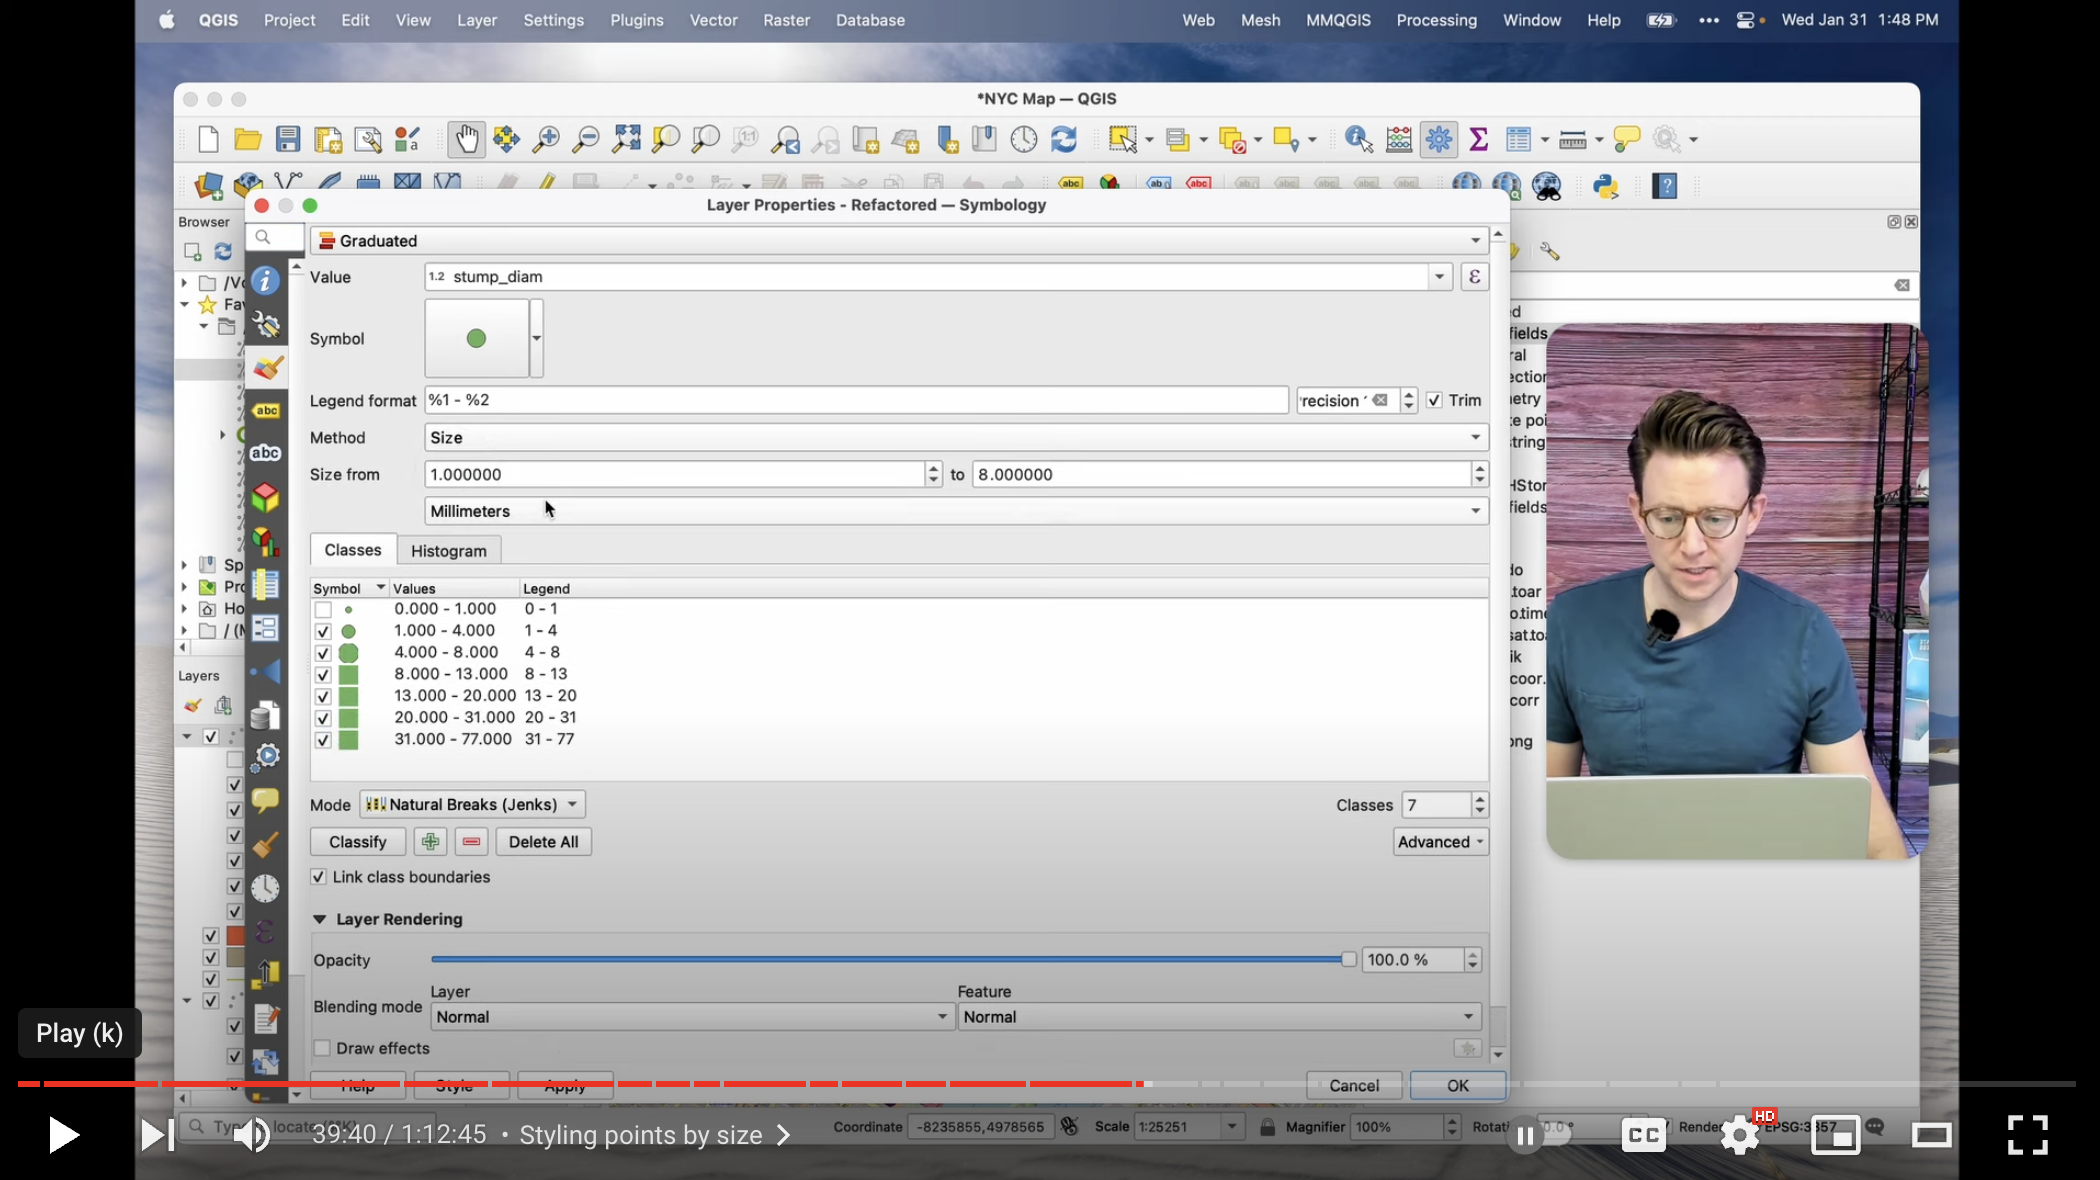Screen dimensions: 2100x1180
Task: Uncheck the 31.000 - 77.000 class checkbox
Action: [x=323, y=741]
